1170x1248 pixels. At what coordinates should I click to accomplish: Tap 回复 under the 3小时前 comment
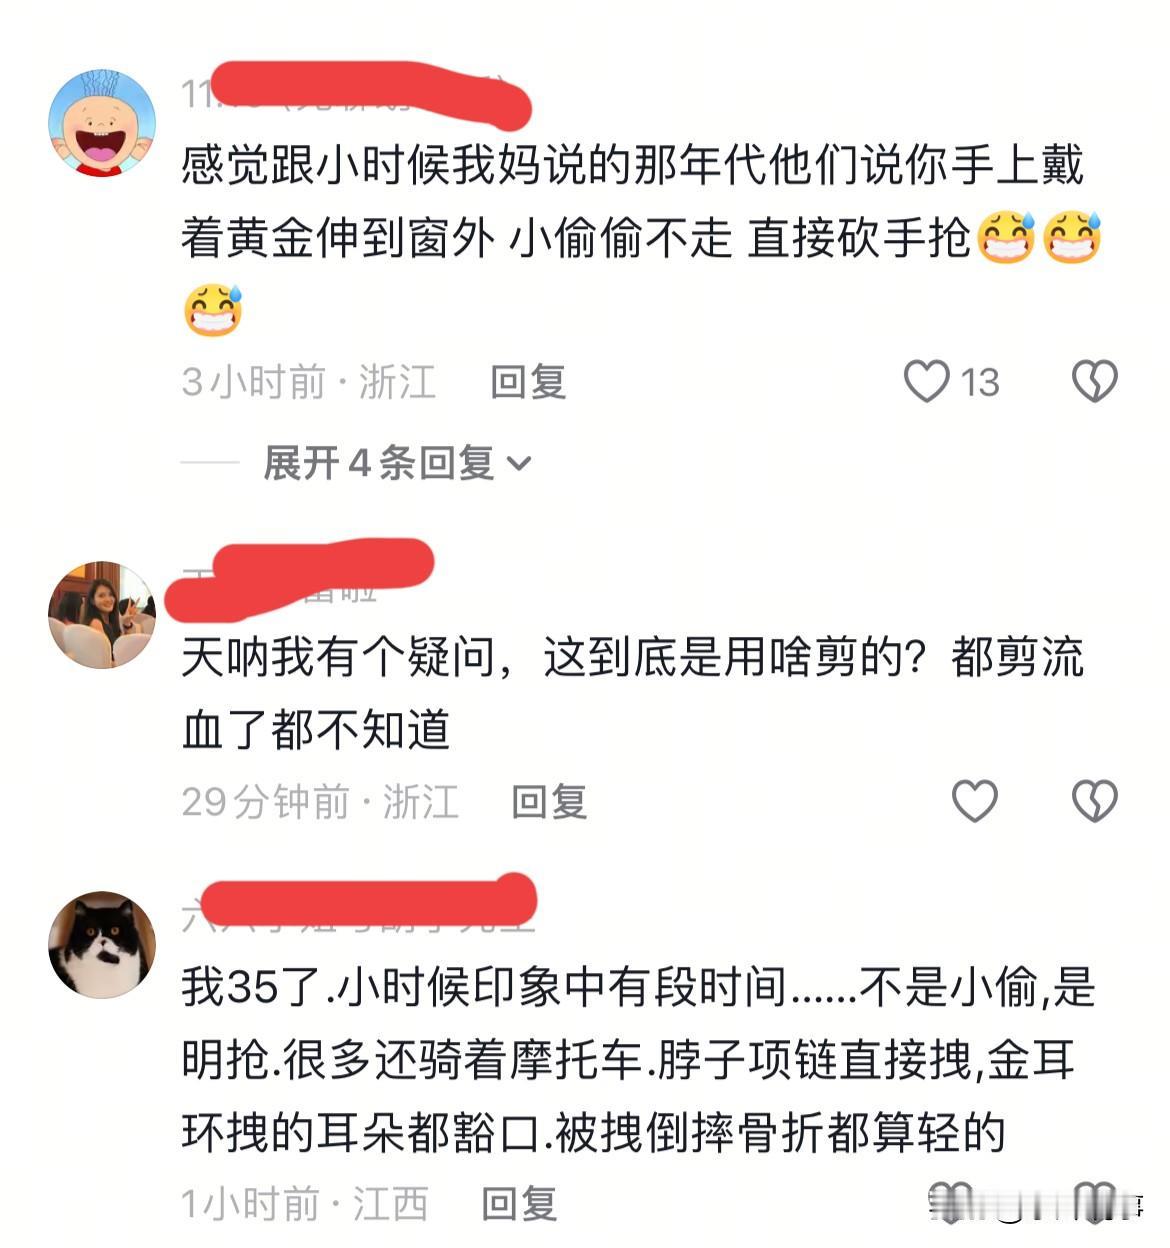pyautogui.click(x=528, y=382)
